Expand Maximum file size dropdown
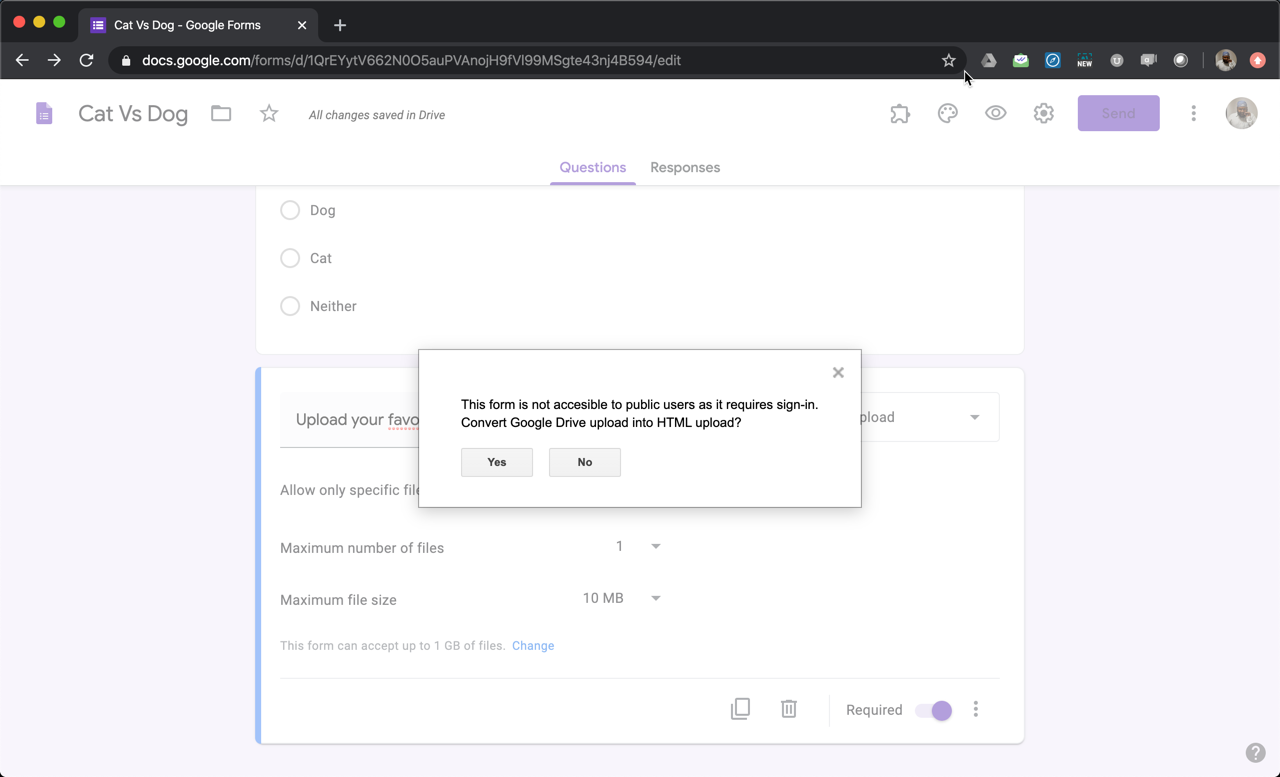 click(655, 598)
